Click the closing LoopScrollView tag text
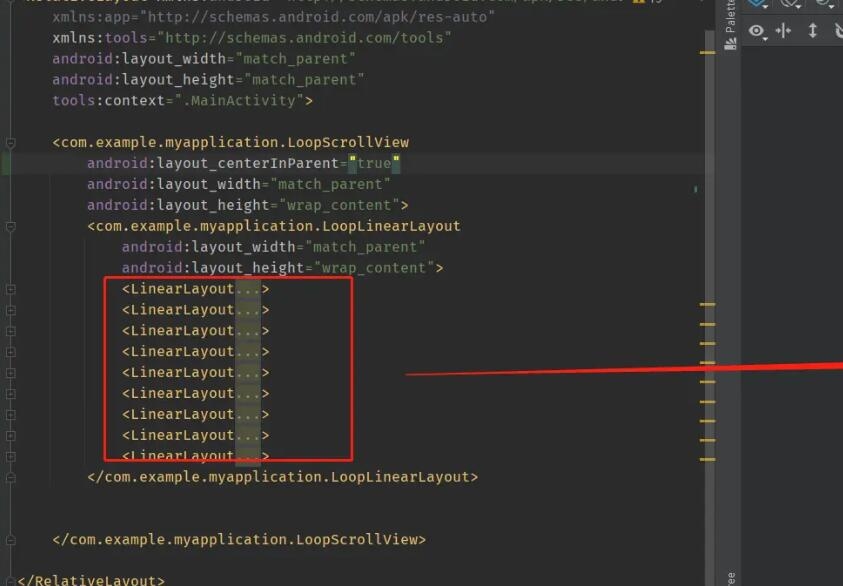The width and height of the screenshot is (843, 586). (240, 539)
